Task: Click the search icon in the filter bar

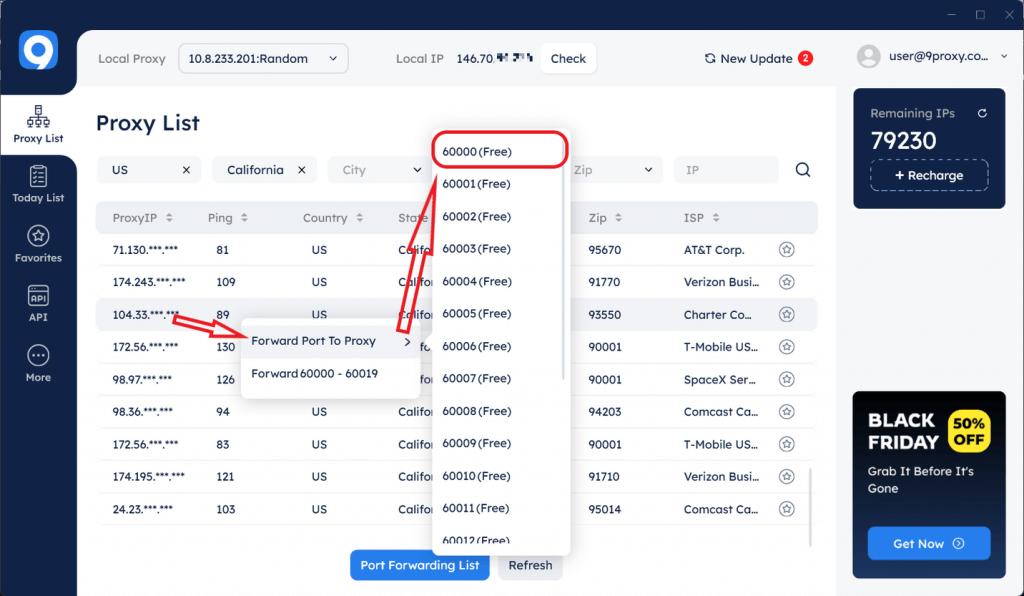Action: 803,169
